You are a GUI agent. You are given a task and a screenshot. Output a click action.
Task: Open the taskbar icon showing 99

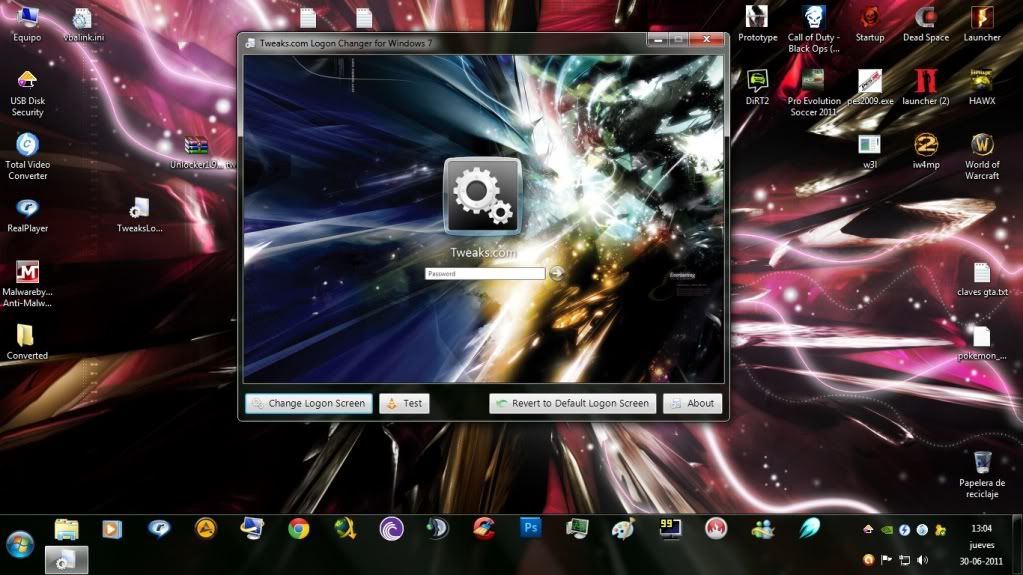point(670,529)
